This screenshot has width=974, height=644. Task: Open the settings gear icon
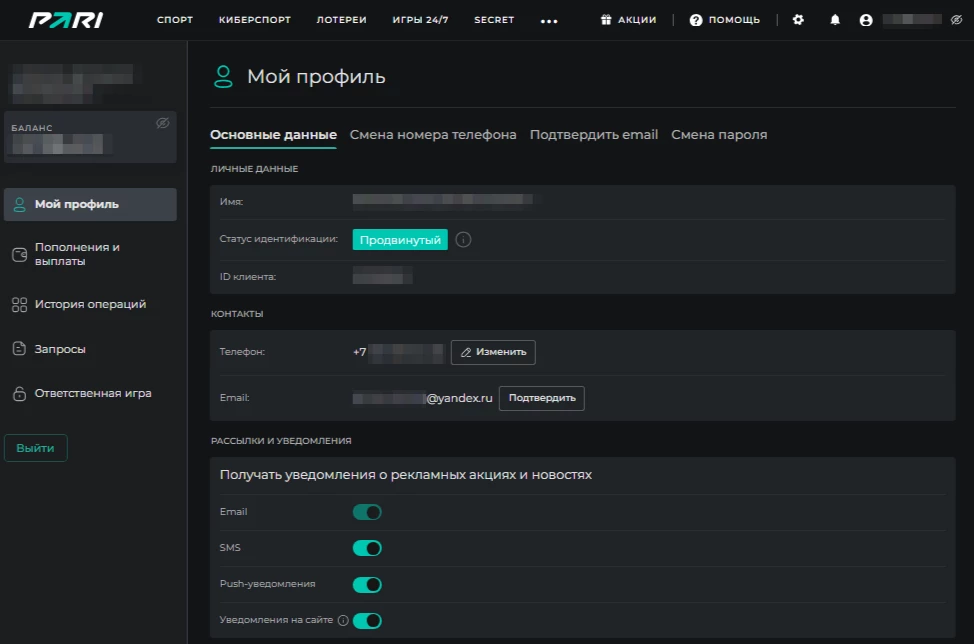(x=798, y=20)
